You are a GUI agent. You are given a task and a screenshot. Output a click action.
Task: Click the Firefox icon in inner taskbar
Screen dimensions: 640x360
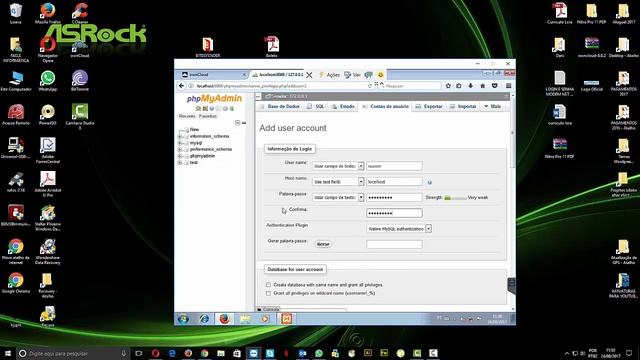224,319
